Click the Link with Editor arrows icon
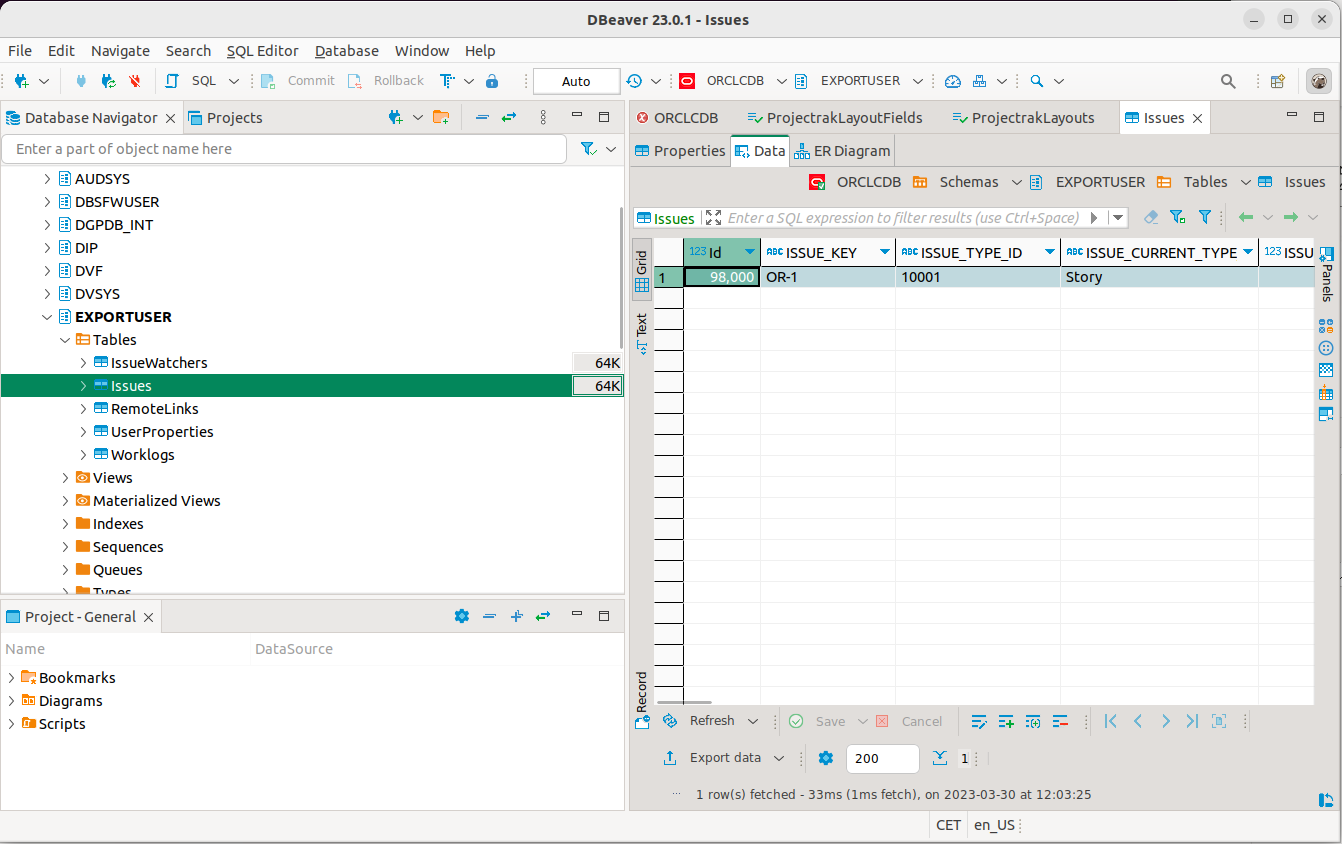Image resolution: width=1342 pixels, height=844 pixels. coord(509,117)
